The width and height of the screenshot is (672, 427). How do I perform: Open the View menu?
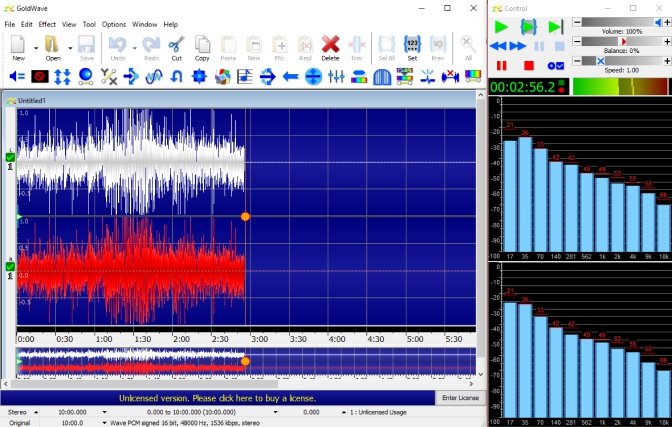pyautogui.click(x=69, y=24)
